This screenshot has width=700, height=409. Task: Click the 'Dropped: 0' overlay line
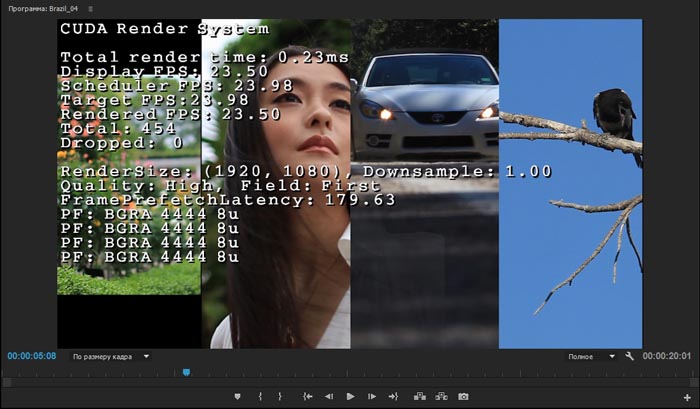pos(121,143)
